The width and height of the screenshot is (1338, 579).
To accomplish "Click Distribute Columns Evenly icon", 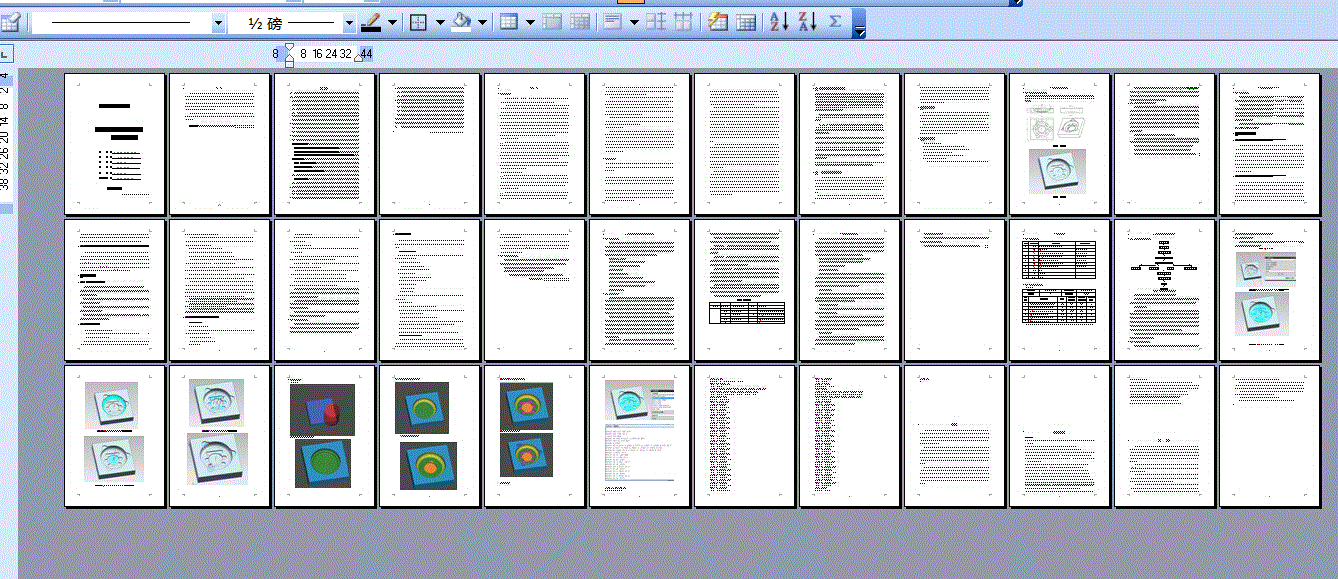I will (683, 22).
